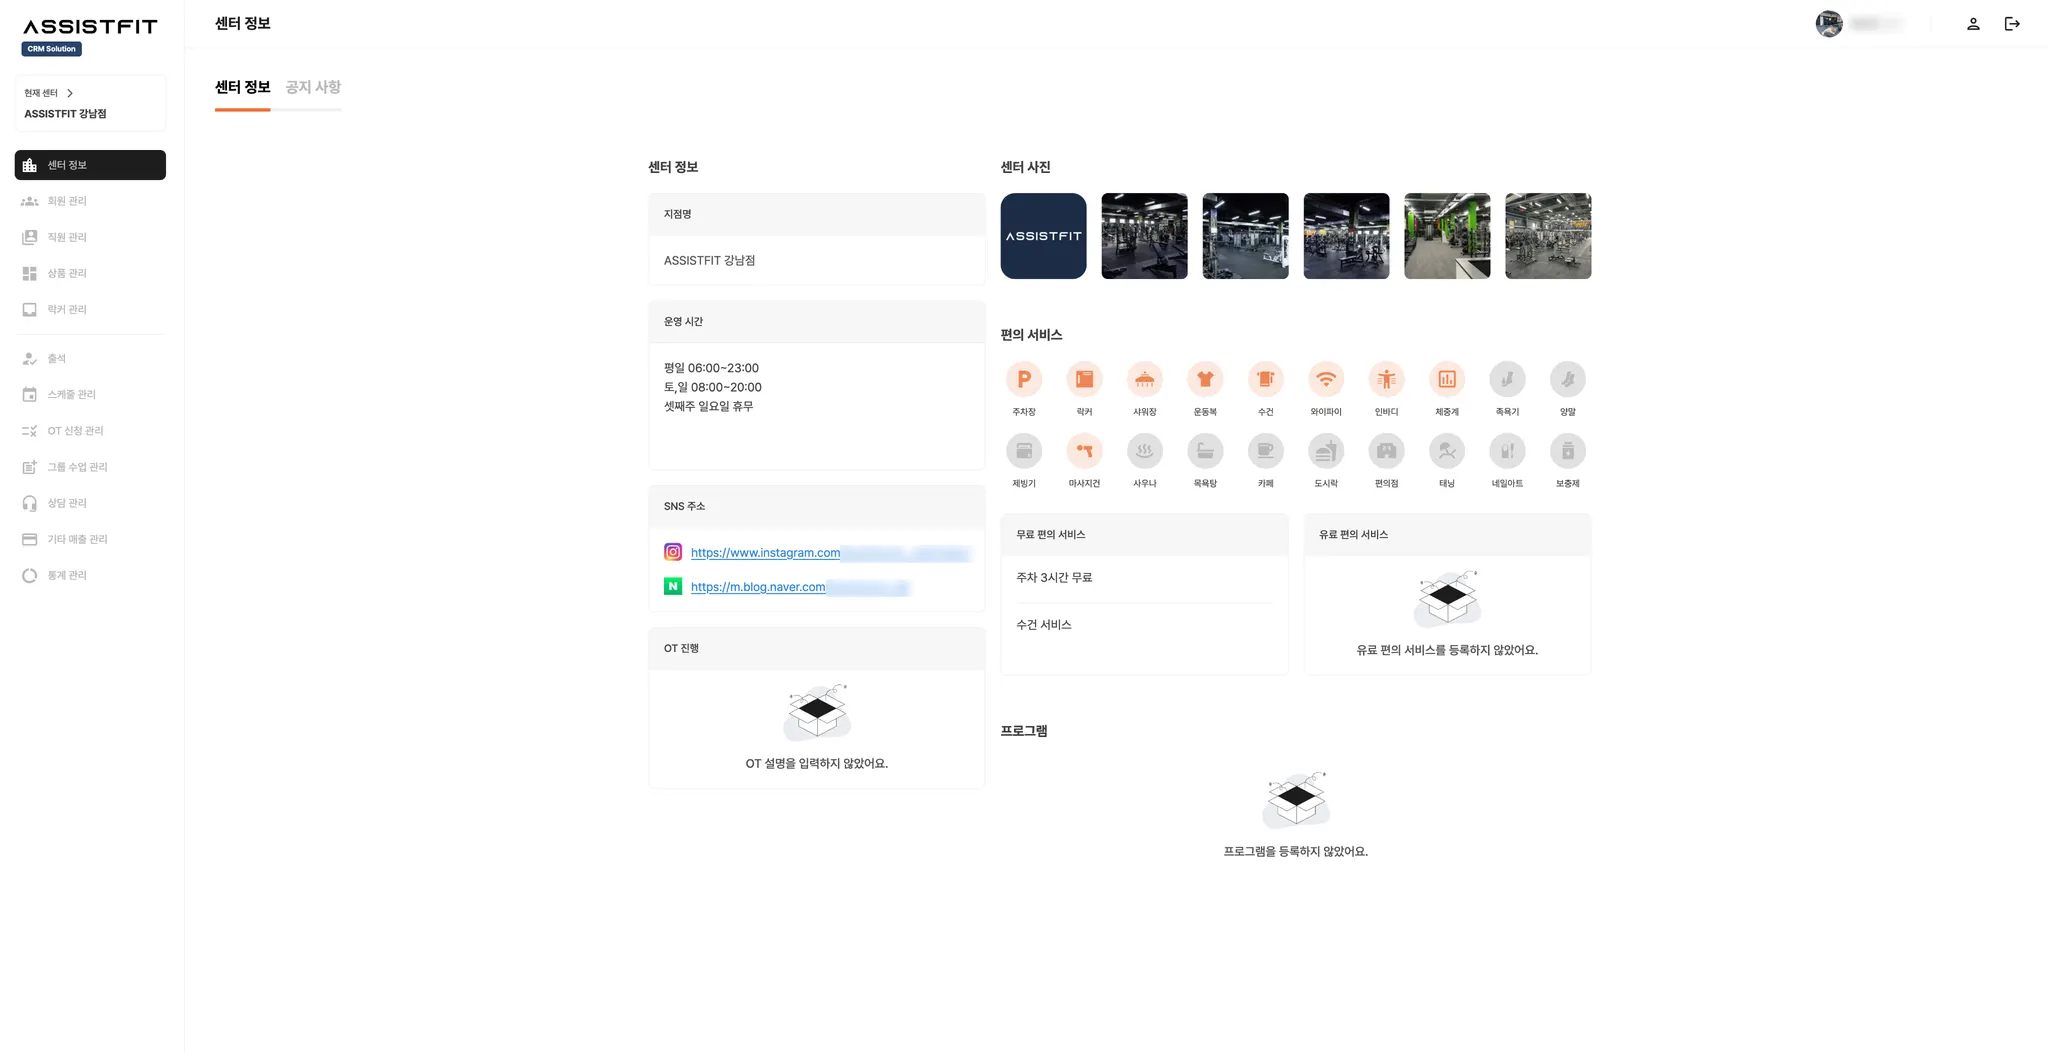Viewport: 2048px width, 1052px height.
Task: Go to 통계 관리 in sidebar
Action: point(90,575)
